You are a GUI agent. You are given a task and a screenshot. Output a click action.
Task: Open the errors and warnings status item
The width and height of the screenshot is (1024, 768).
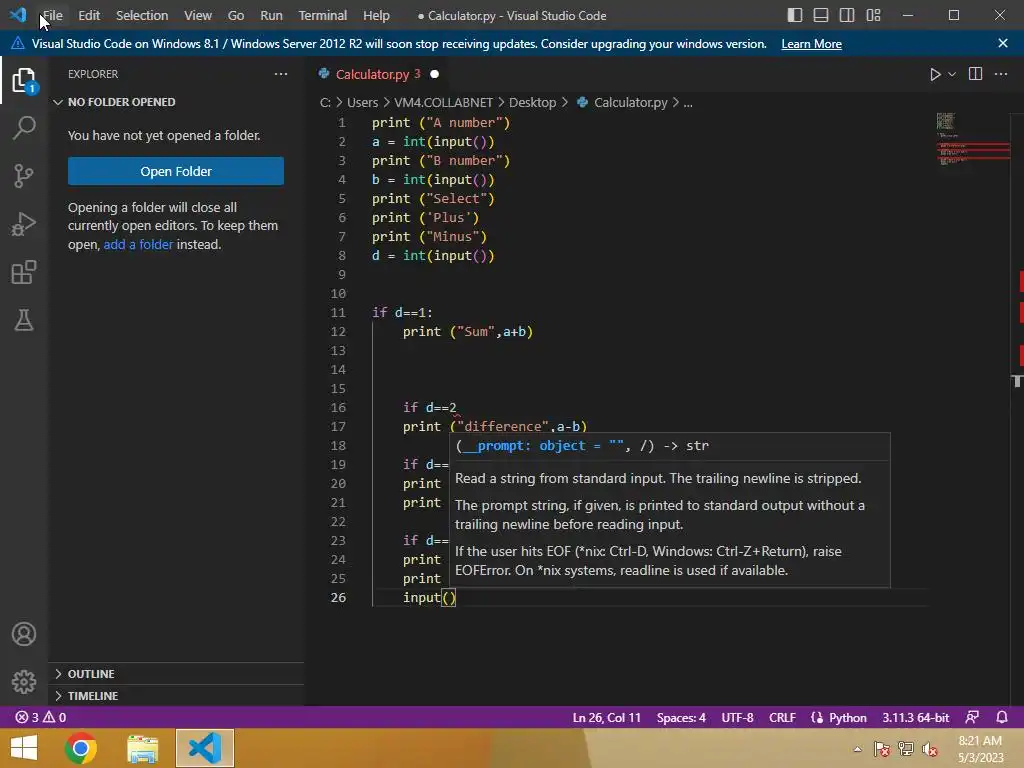(40, 717)
